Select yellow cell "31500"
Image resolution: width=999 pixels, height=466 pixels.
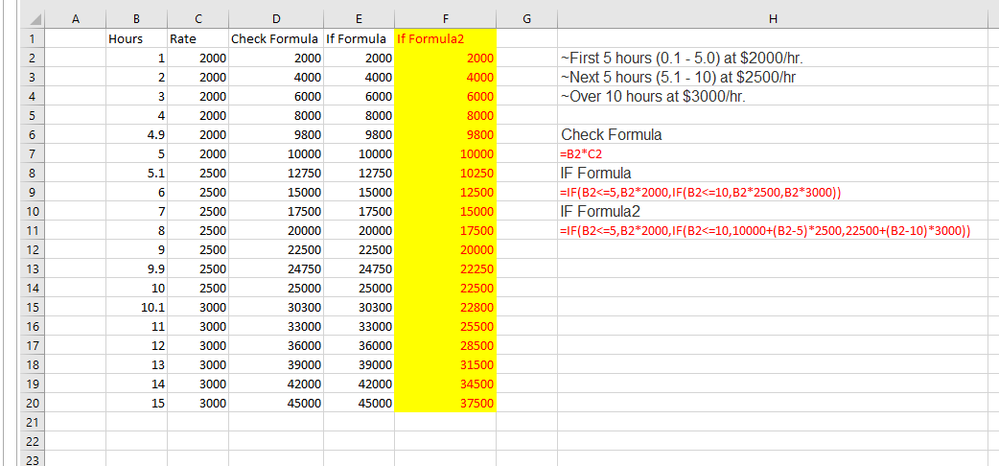pyautogui.click(x=445, y=365)
